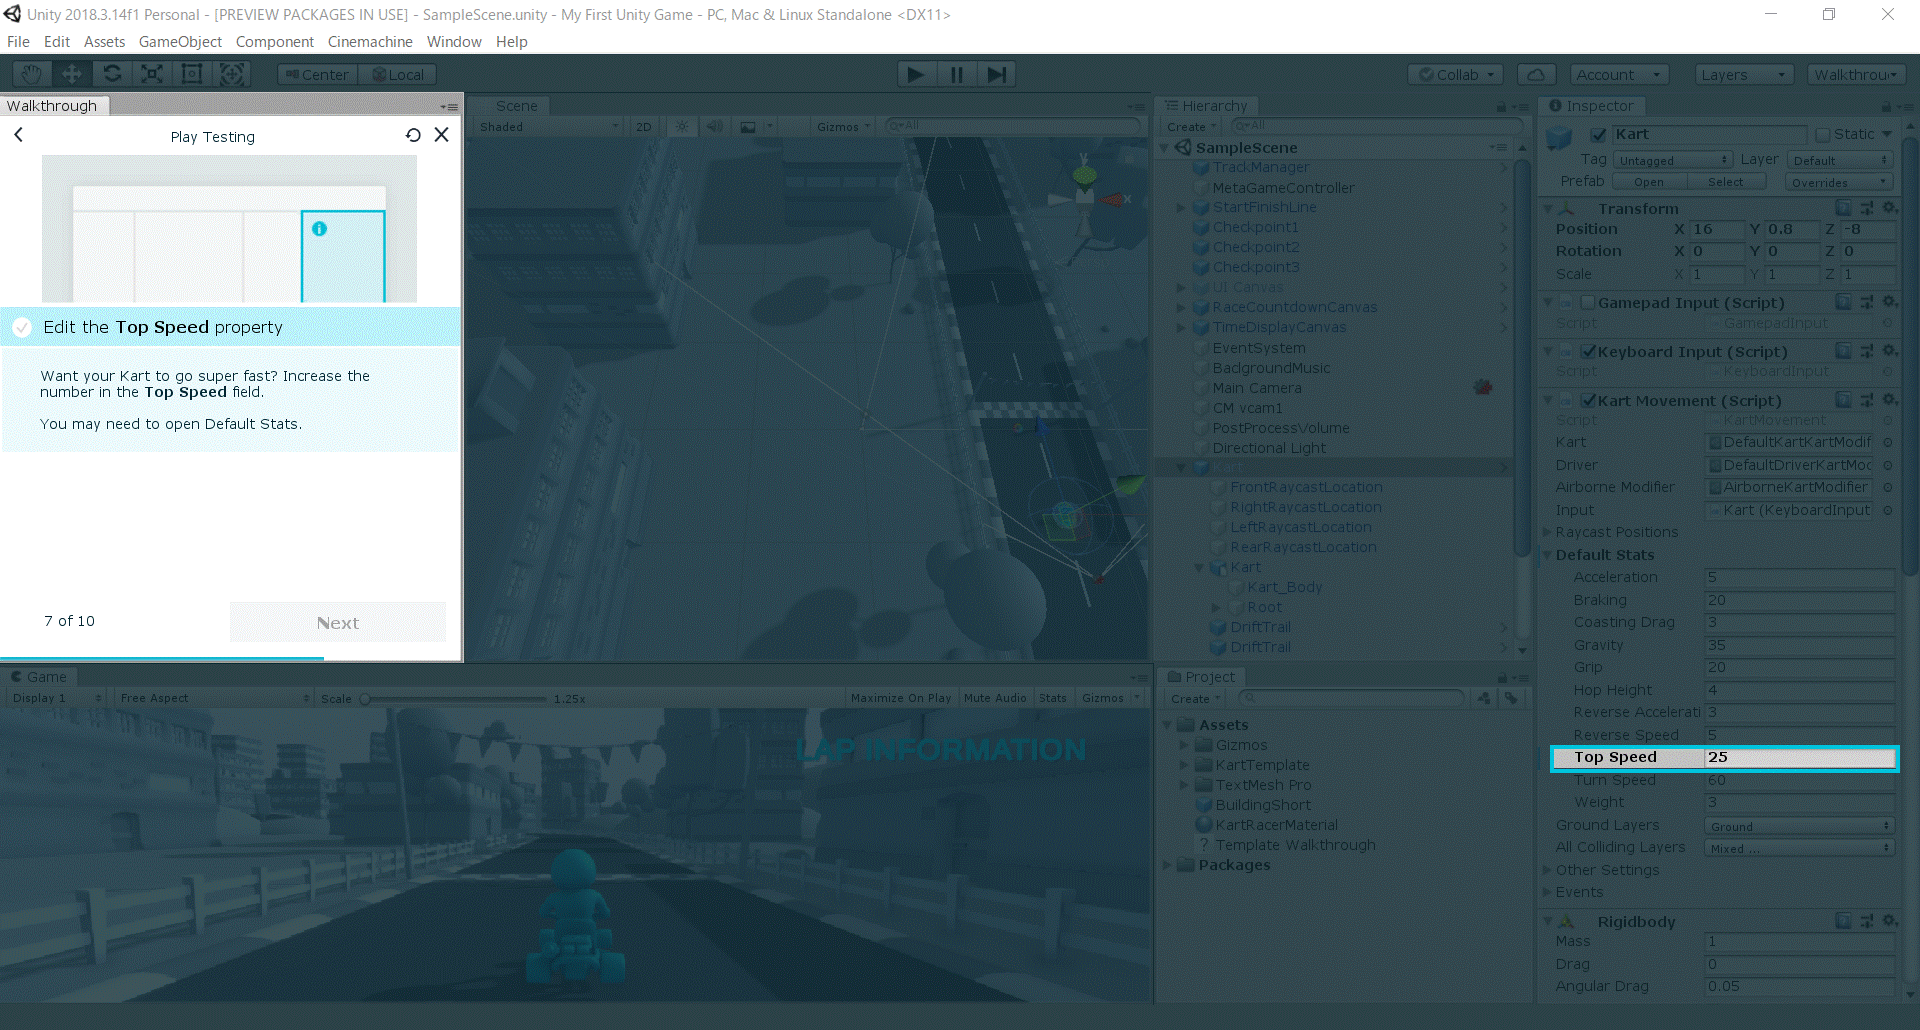The width and height of the screenshot is (1920, 1030).
Task: Expand the Raycast Positions section
Action: pos(1548,532)
